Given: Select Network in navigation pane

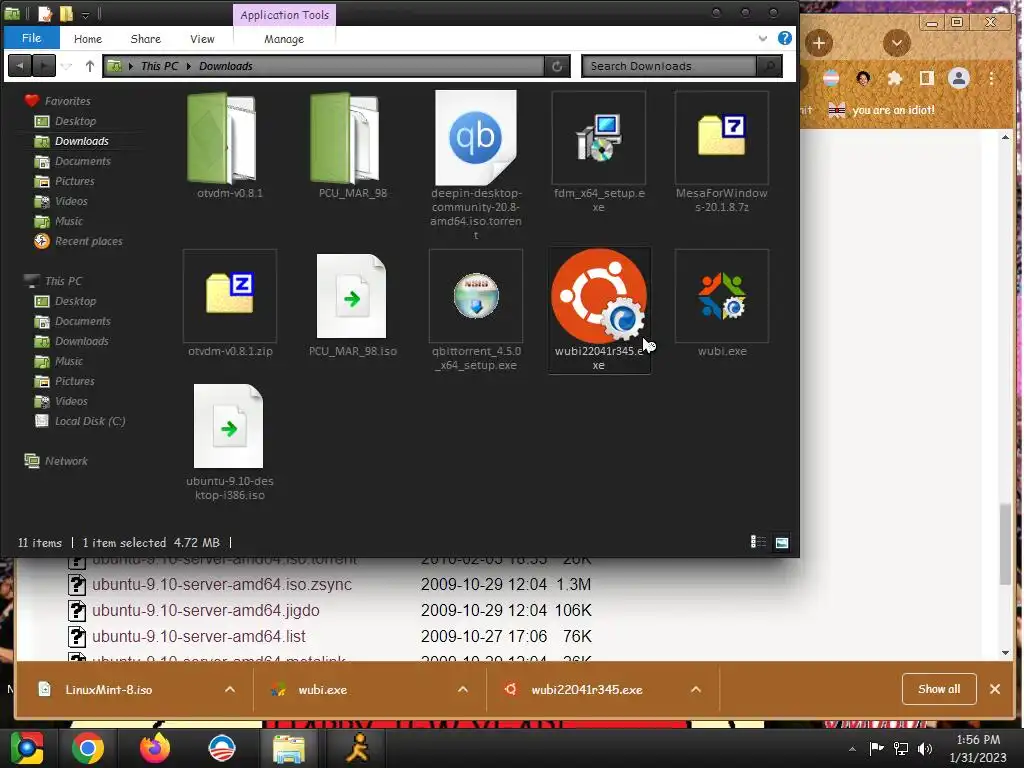Looking at the screenshot, I should (56, 461).
